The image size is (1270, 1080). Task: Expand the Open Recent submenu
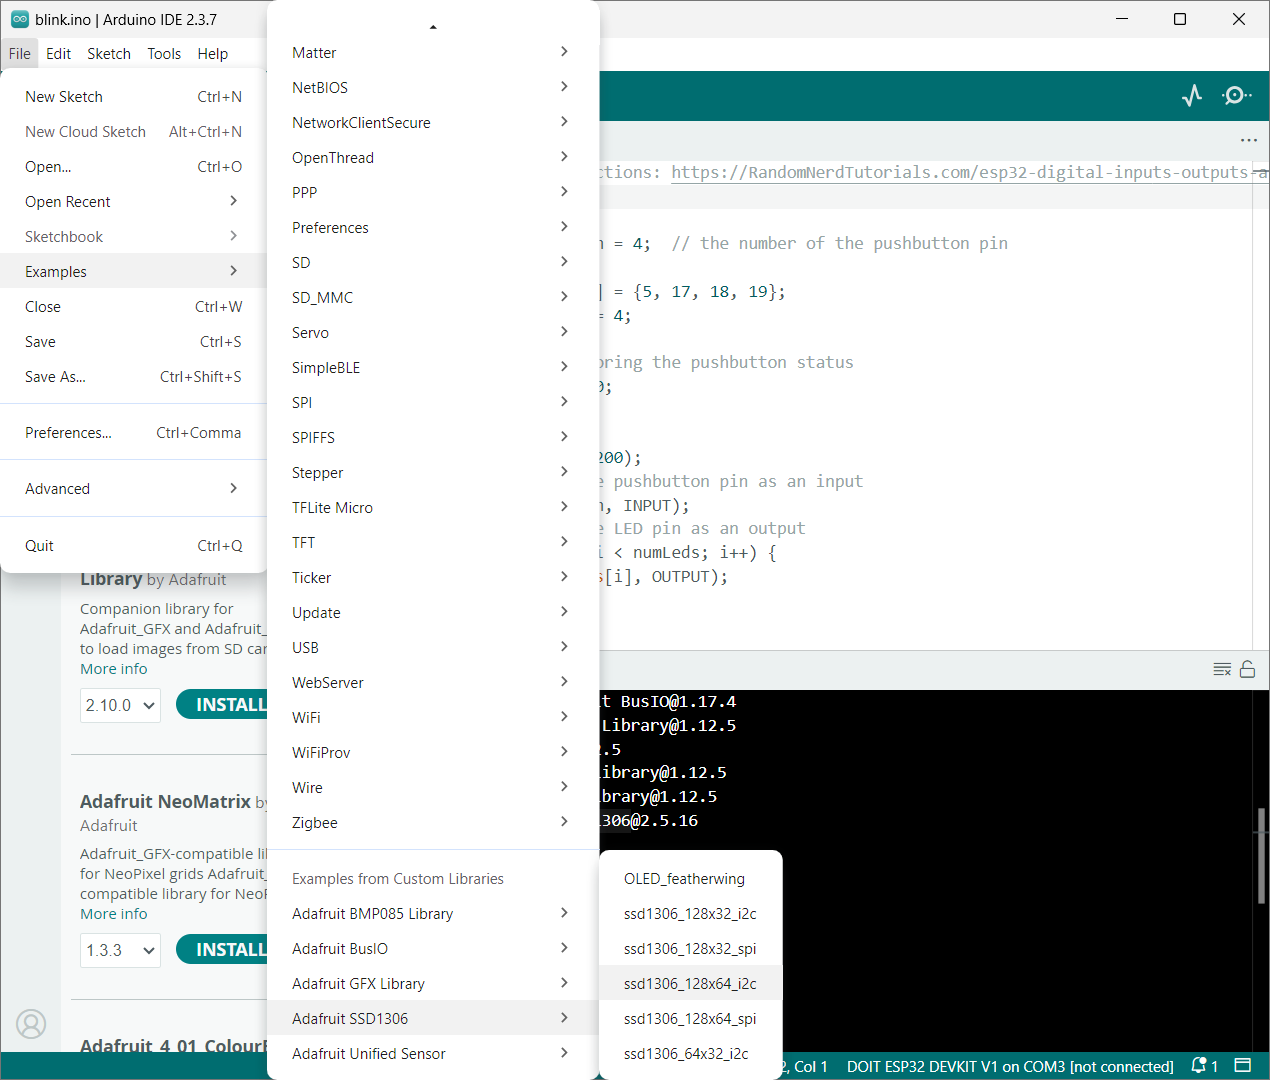[134, 202]
